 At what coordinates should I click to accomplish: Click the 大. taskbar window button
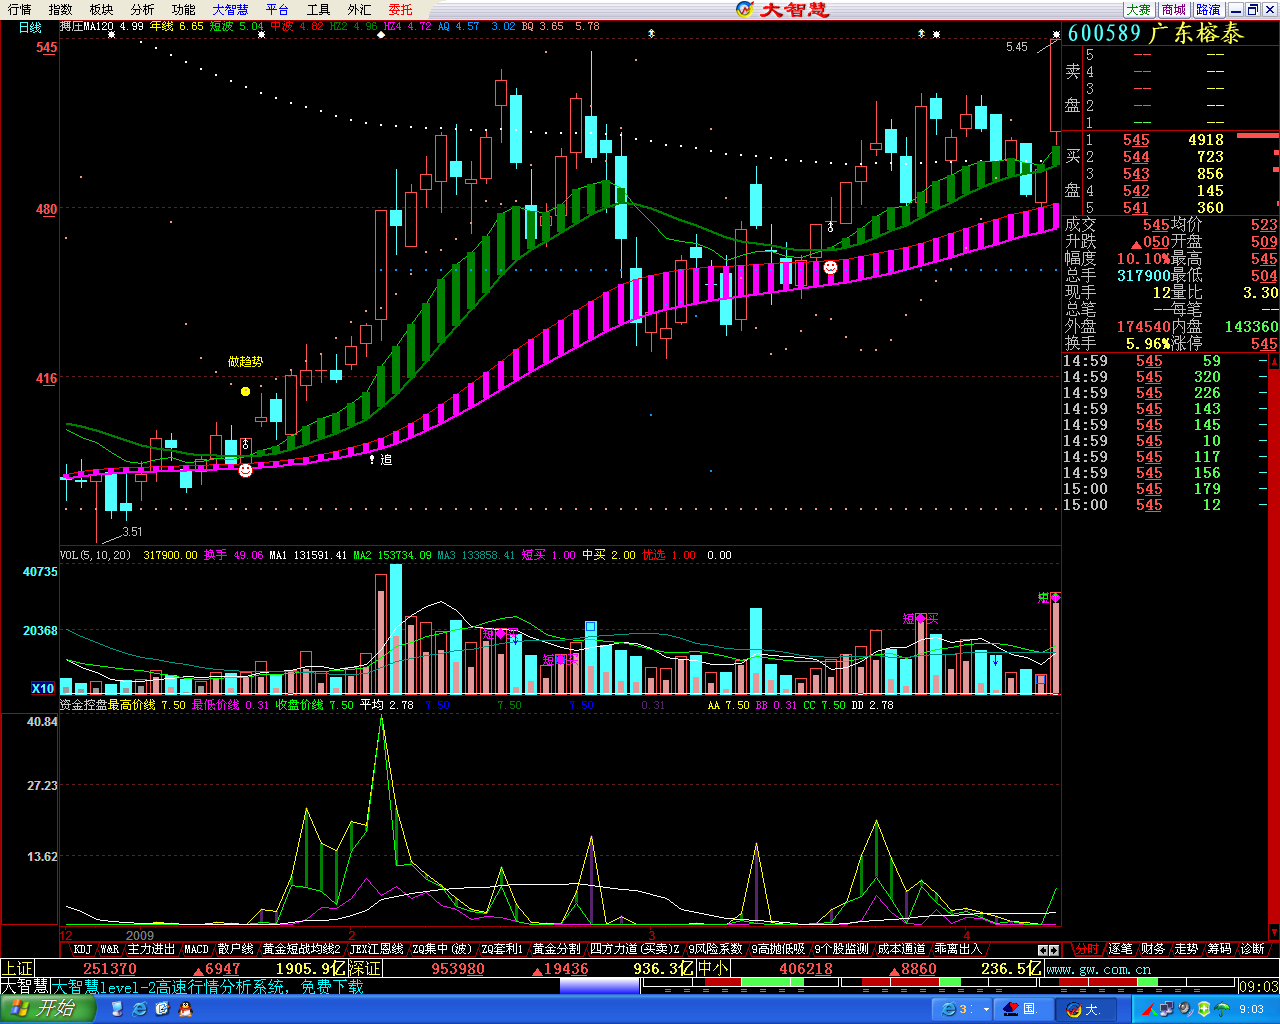pos(1086,1009)
